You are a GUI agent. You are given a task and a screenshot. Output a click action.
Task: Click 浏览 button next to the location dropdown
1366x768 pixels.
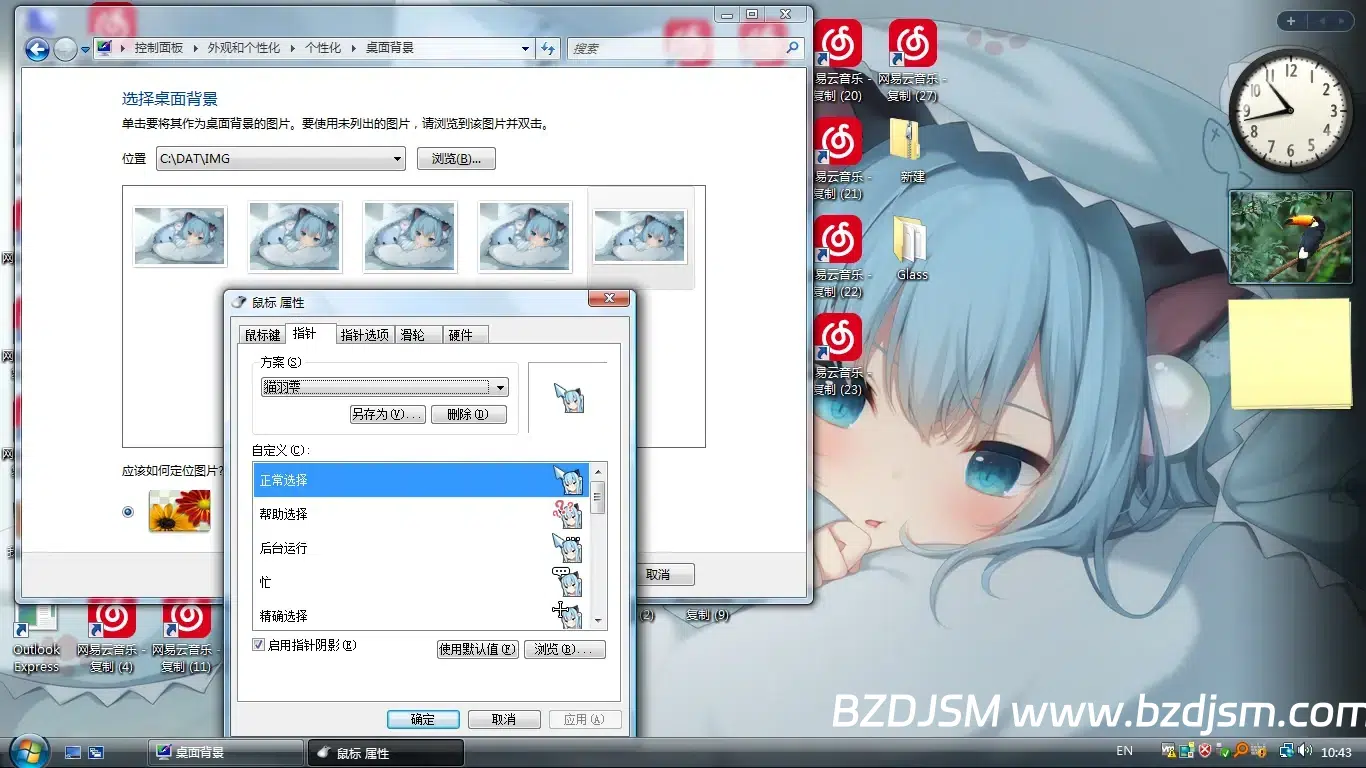click(x=456, y=159)
